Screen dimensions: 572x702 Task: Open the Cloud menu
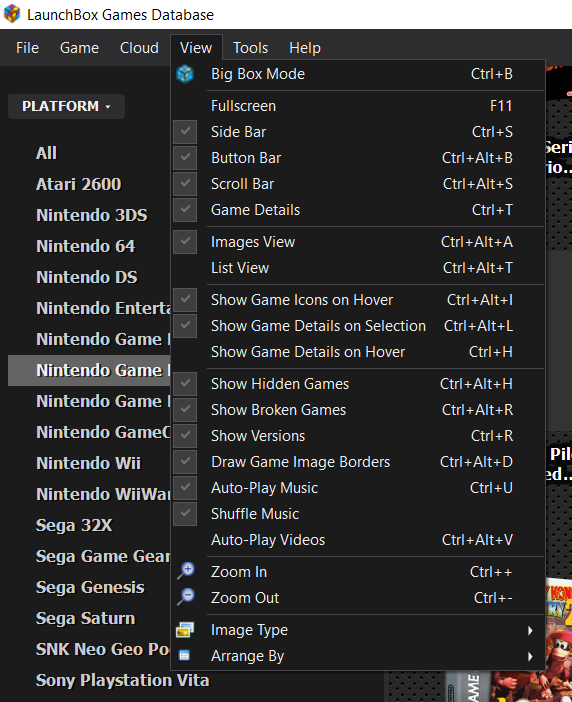(139, 48)
